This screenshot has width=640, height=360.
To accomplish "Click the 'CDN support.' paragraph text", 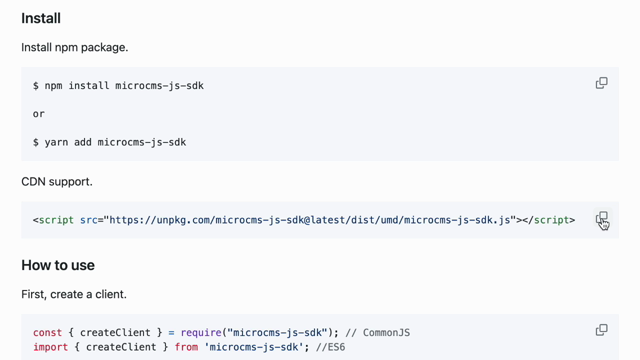I will 57,182.
